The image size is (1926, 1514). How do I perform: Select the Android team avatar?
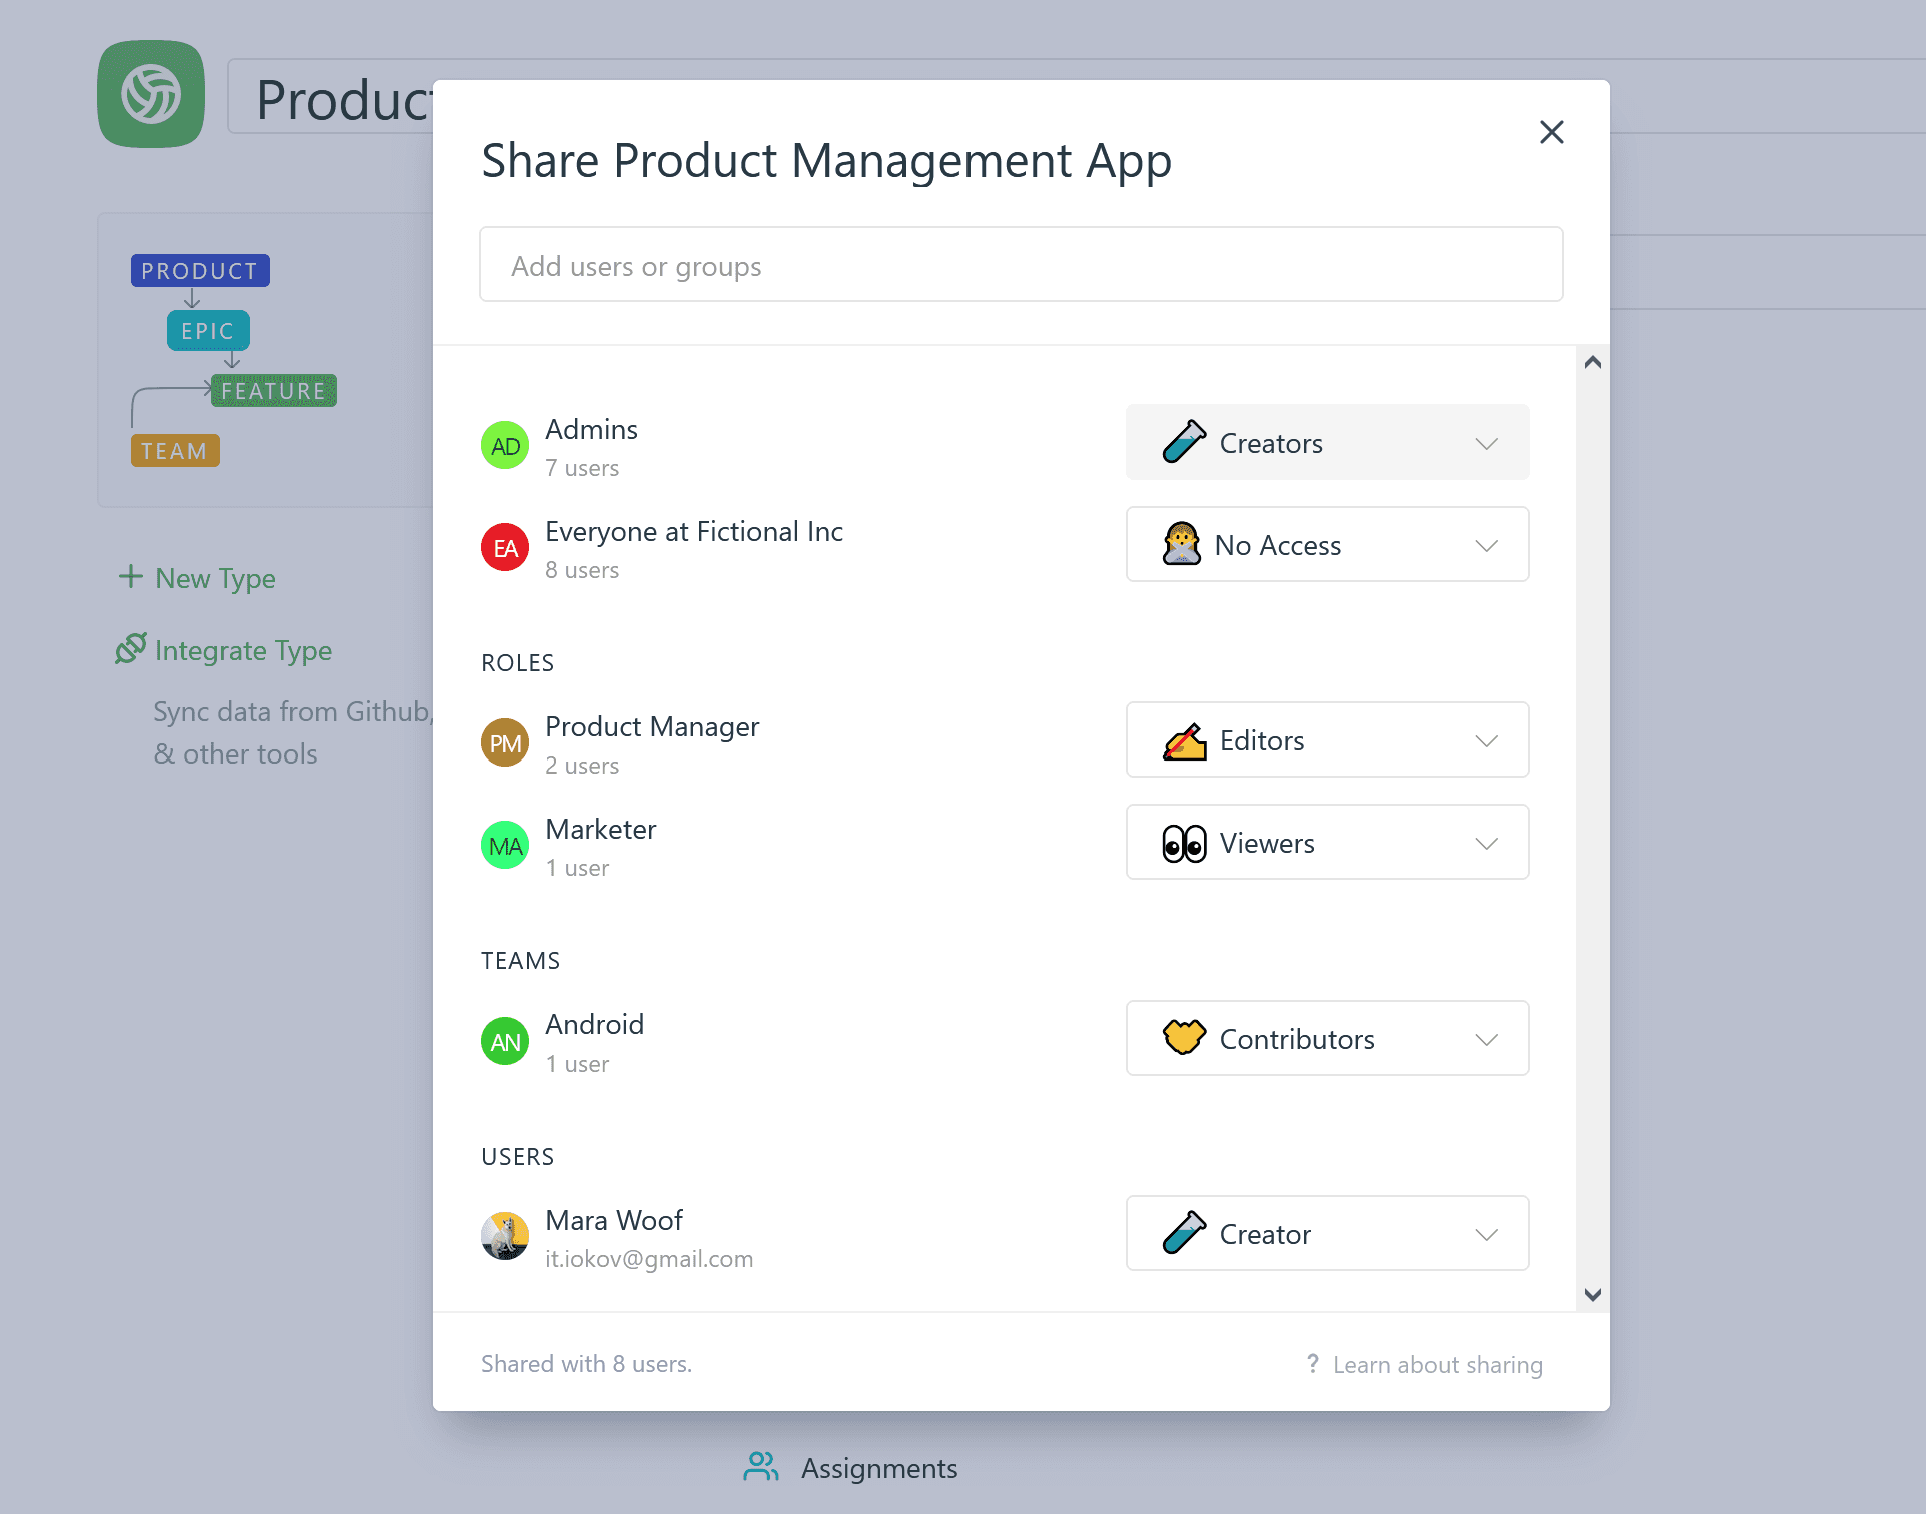(x=505, y=1040)
